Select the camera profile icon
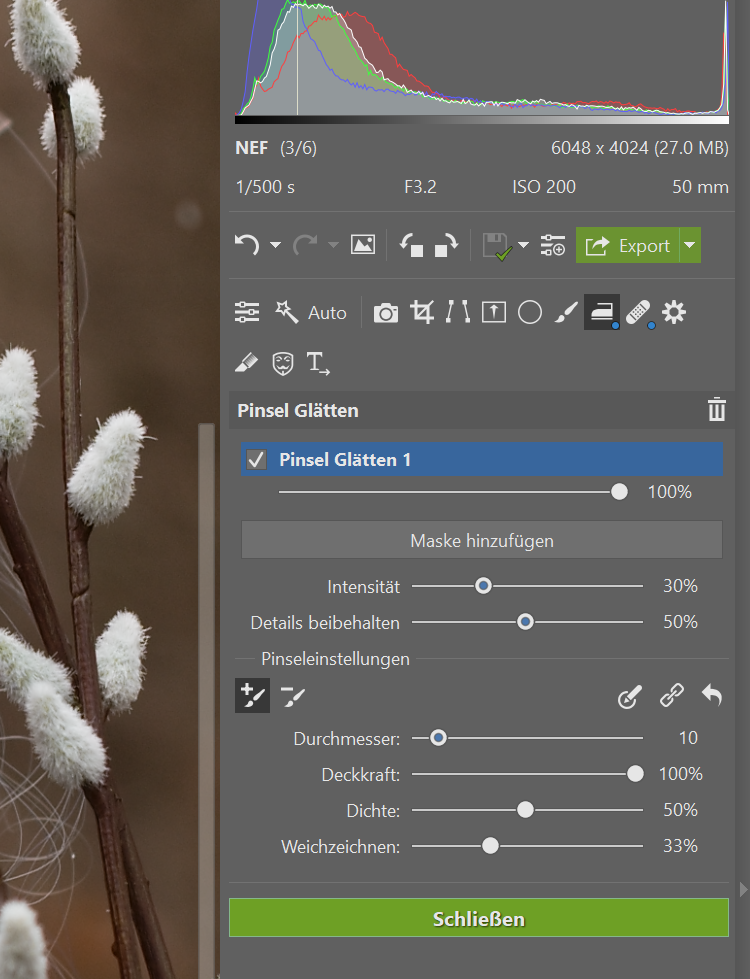The height and width of the screenshot is (979, 750). pos(385,313)
